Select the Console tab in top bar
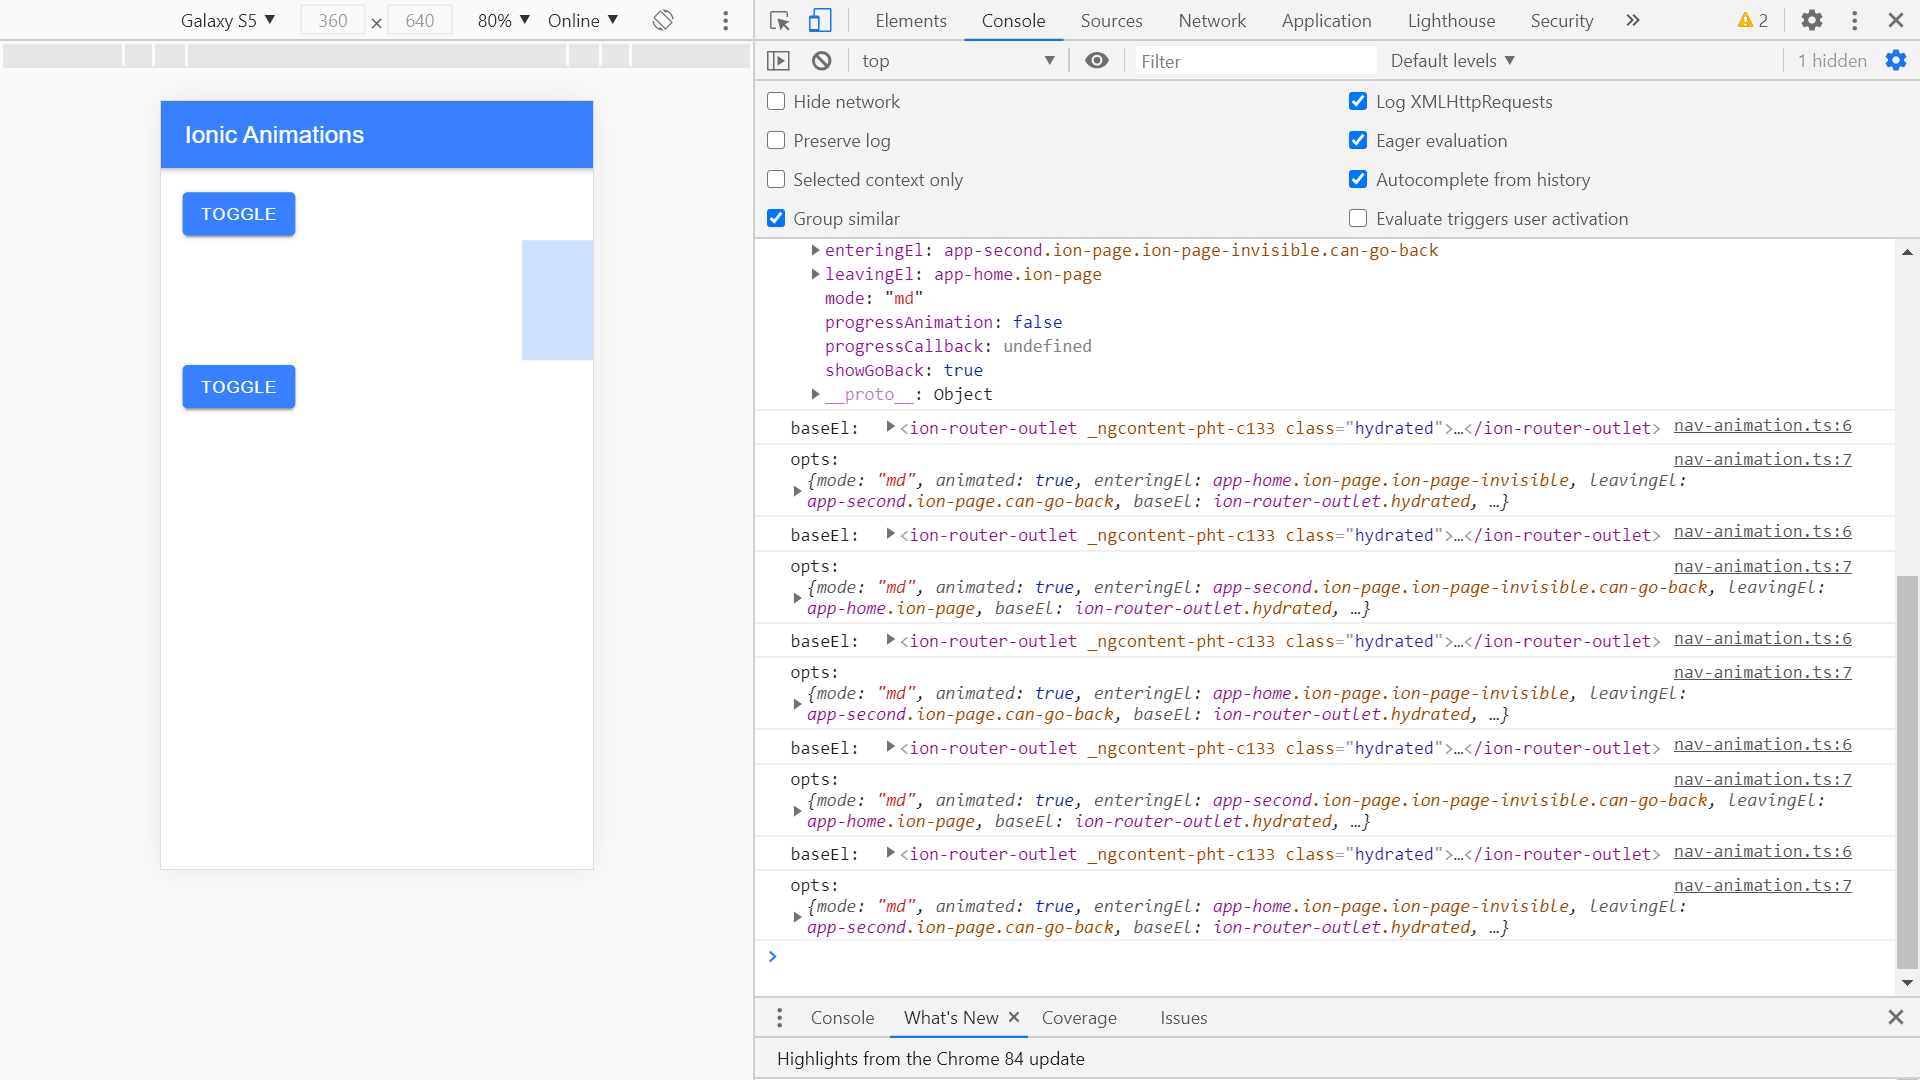Screen dimensions: 1920x1080 pyautogui.click(x=1013, y=20)
